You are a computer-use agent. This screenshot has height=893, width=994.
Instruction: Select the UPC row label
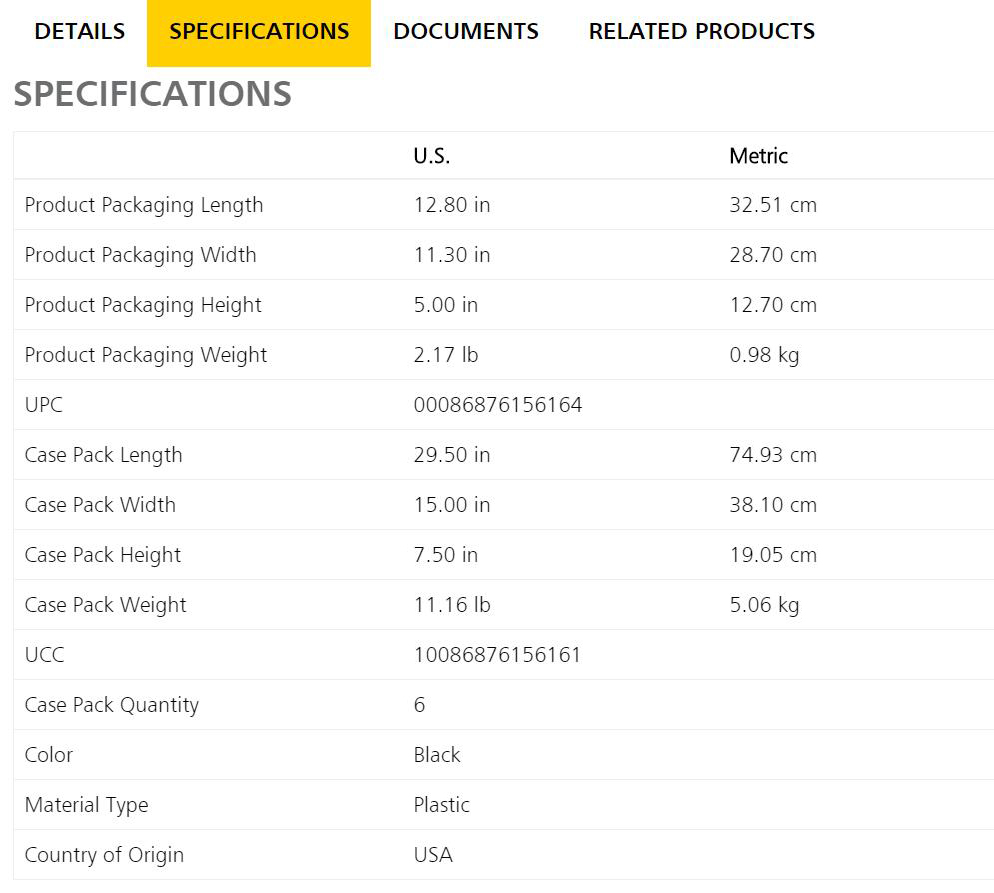(x=43, y=405)
